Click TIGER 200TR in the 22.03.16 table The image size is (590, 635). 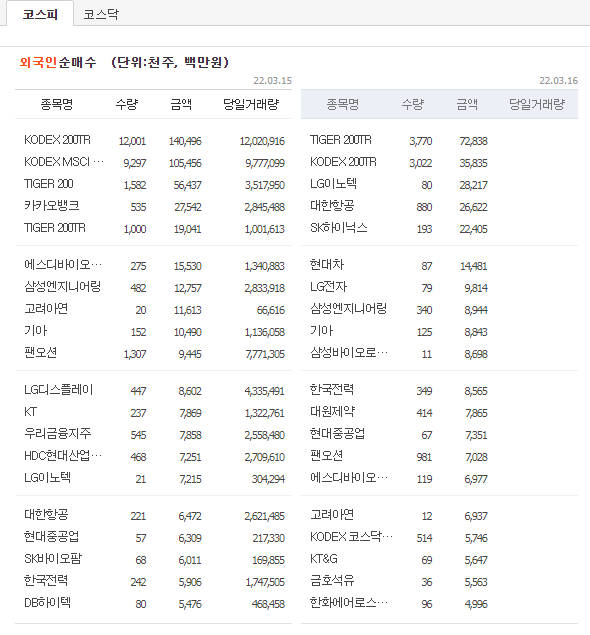point(341,140)
